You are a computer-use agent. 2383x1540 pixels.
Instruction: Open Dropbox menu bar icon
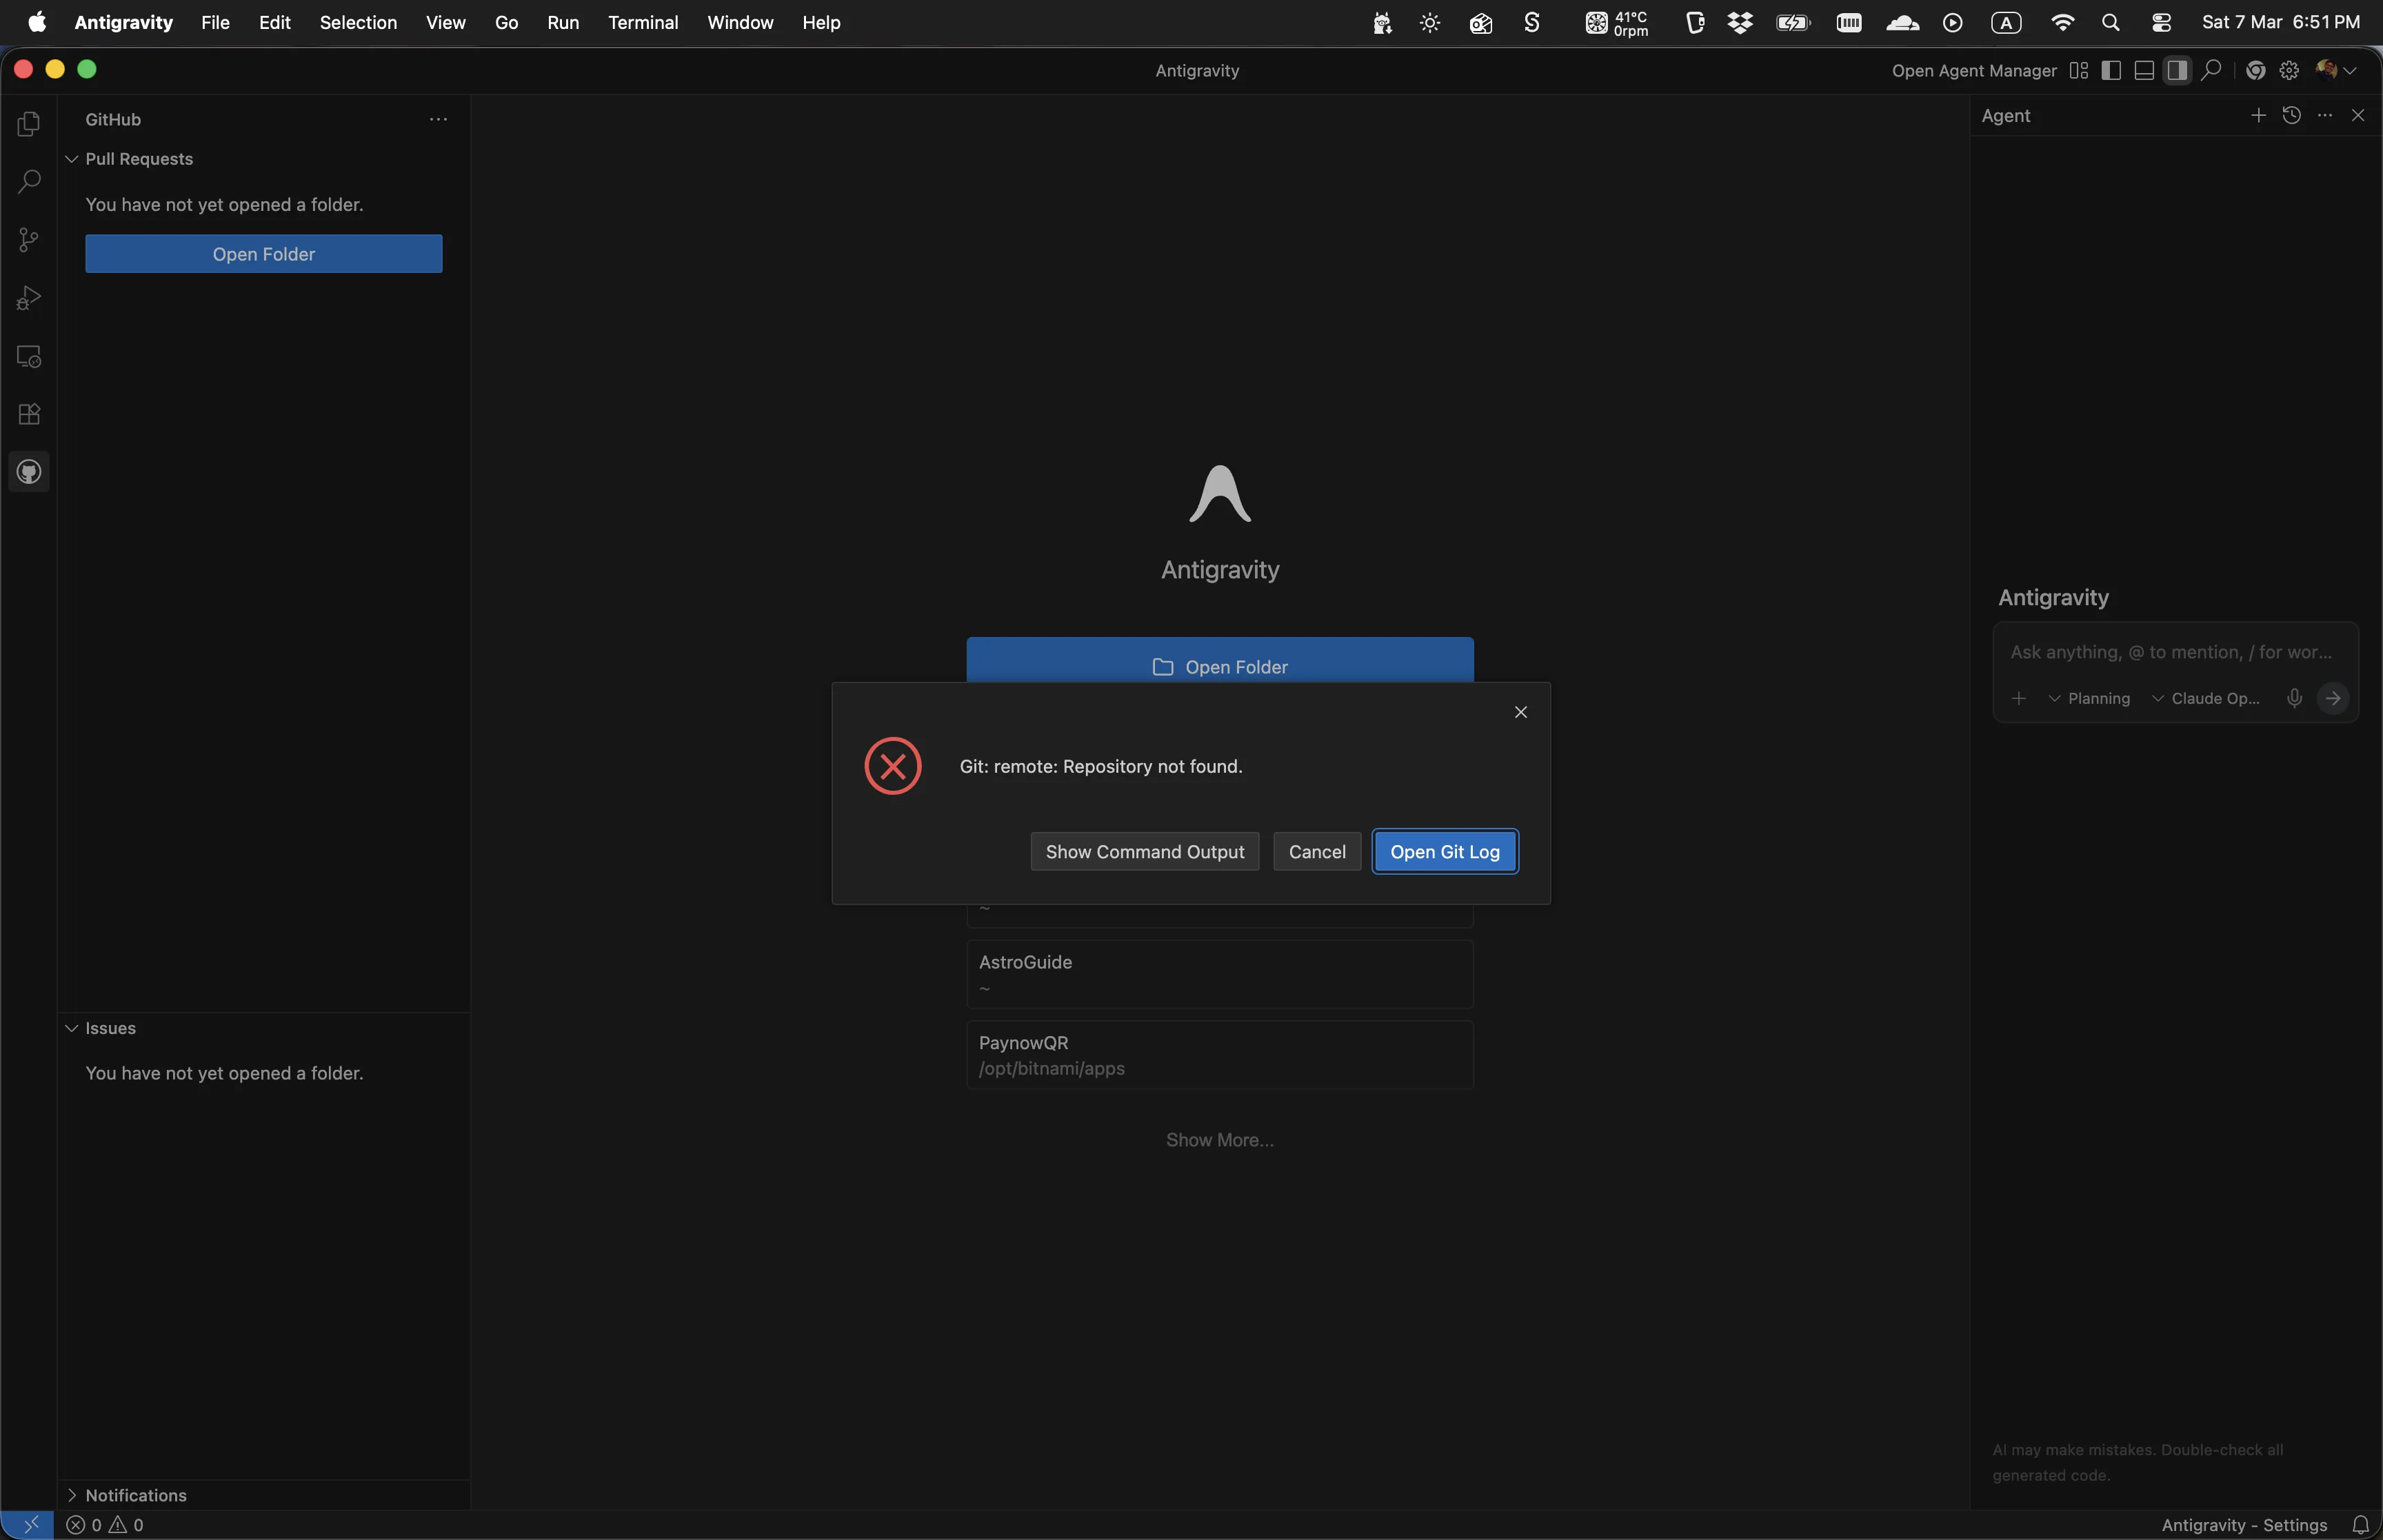point(1740,22)
